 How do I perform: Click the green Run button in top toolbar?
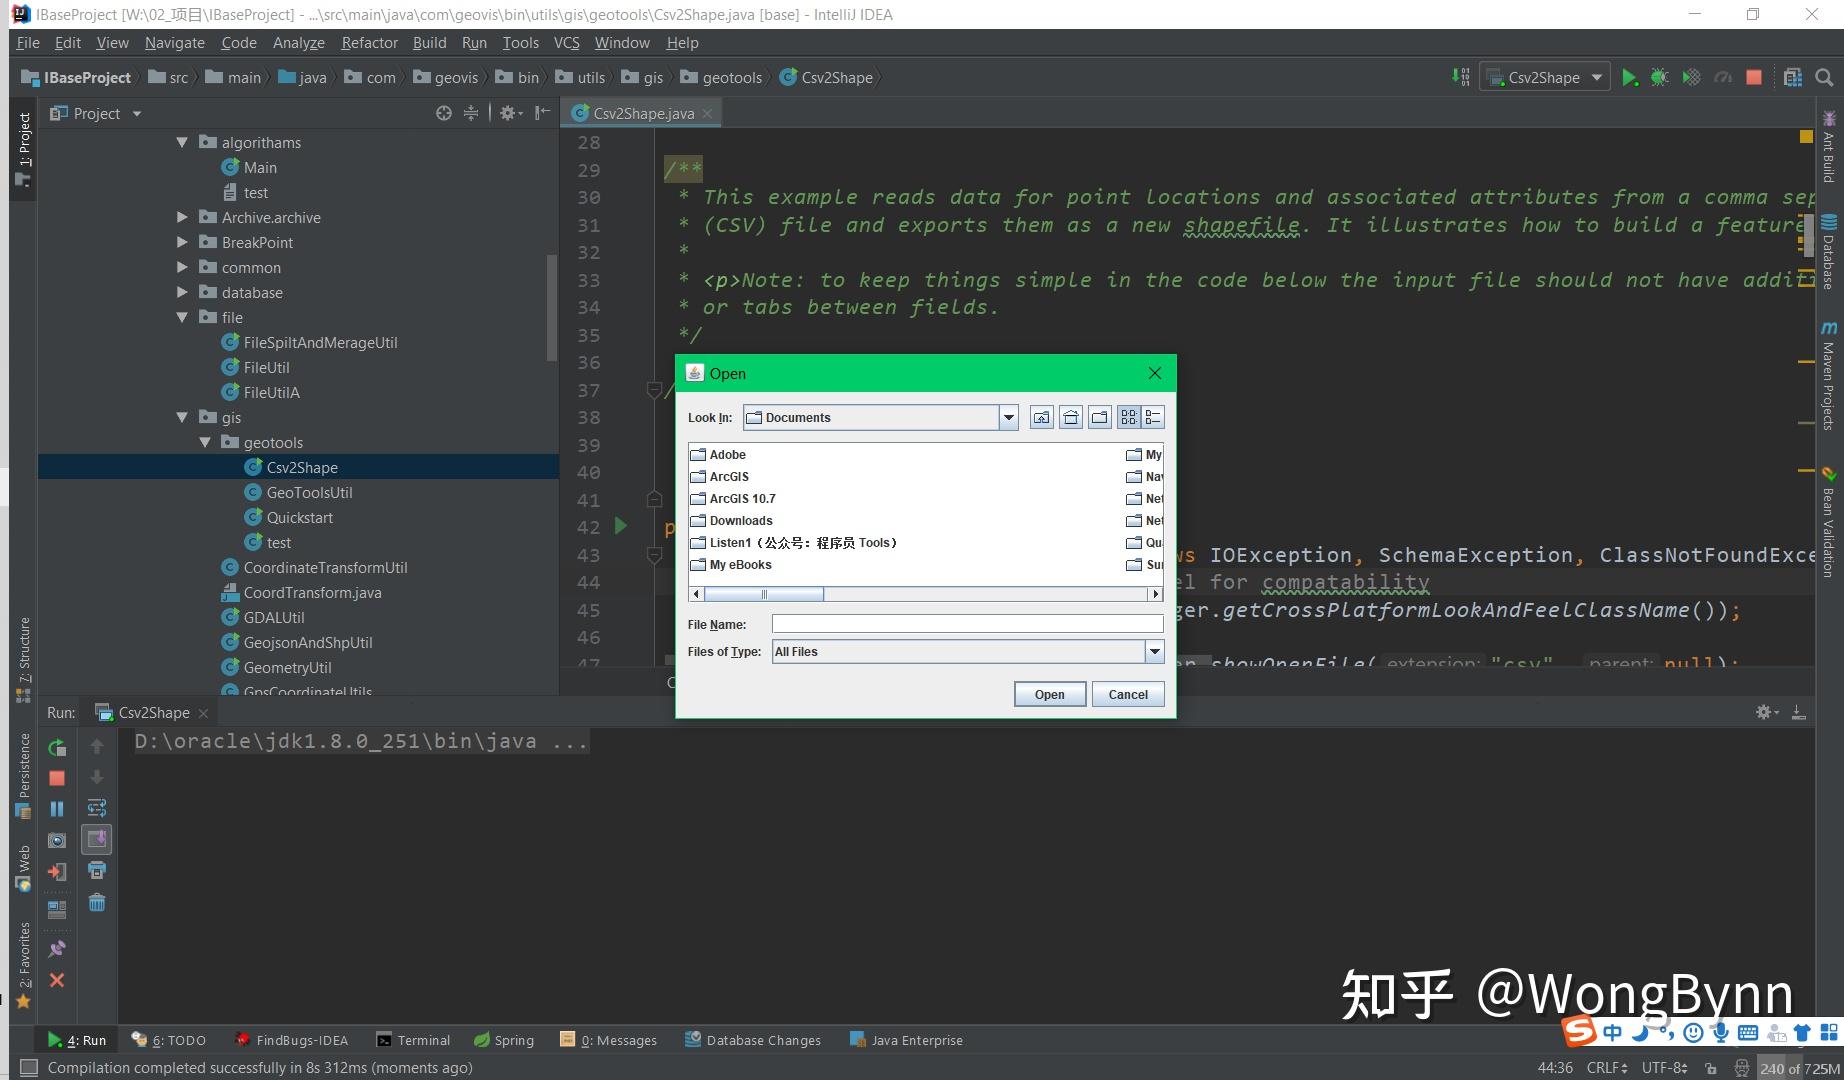point(1629,78)
